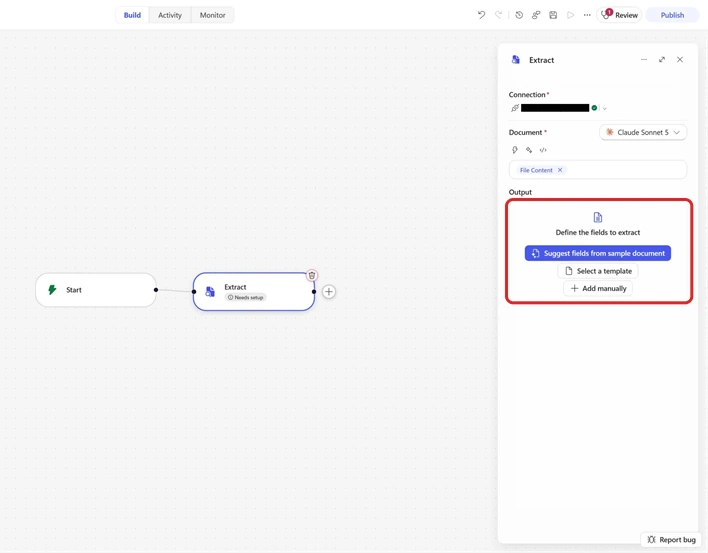Click Select a template button

pyautogui.click(x=598, y=271)
